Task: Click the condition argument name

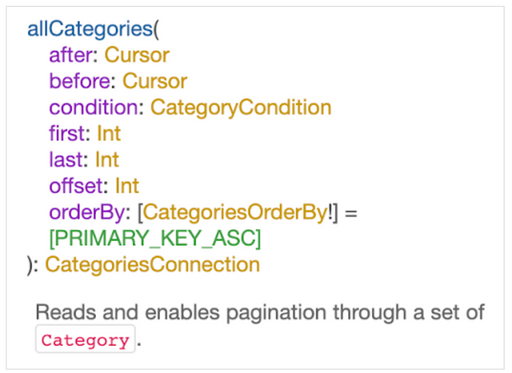Action: pos(94,107)
